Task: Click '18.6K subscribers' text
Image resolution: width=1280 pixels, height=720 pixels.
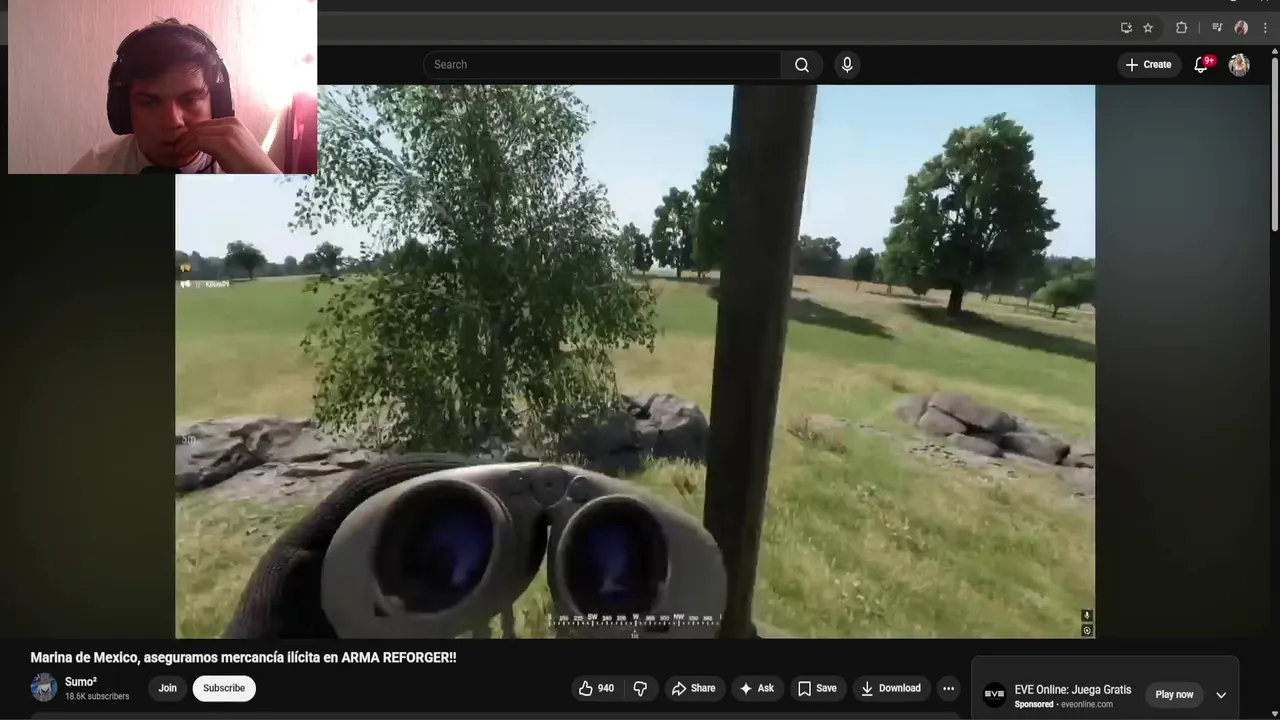Action: [97, 697]
